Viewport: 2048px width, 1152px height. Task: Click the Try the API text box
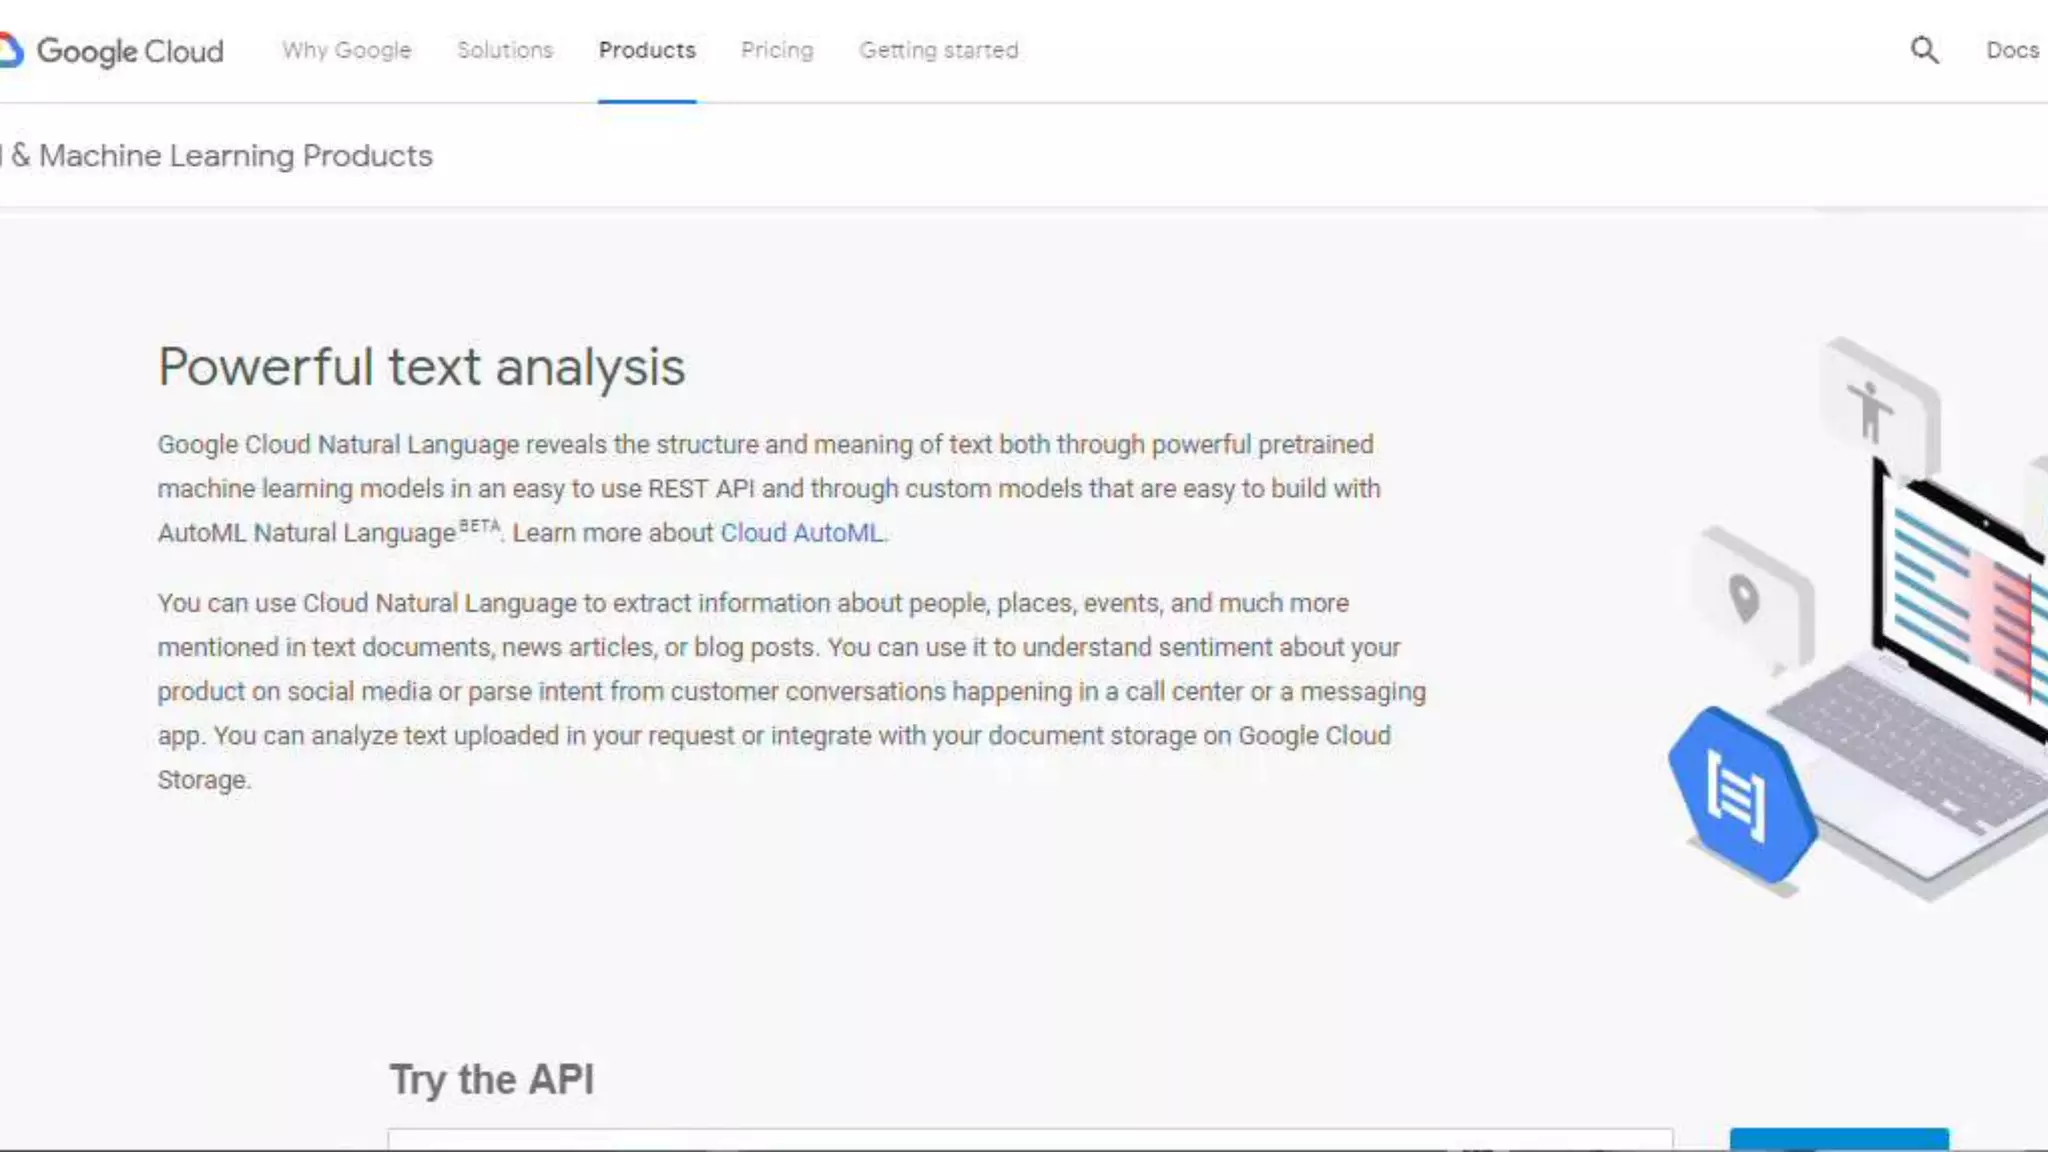coord(1030,1139)
